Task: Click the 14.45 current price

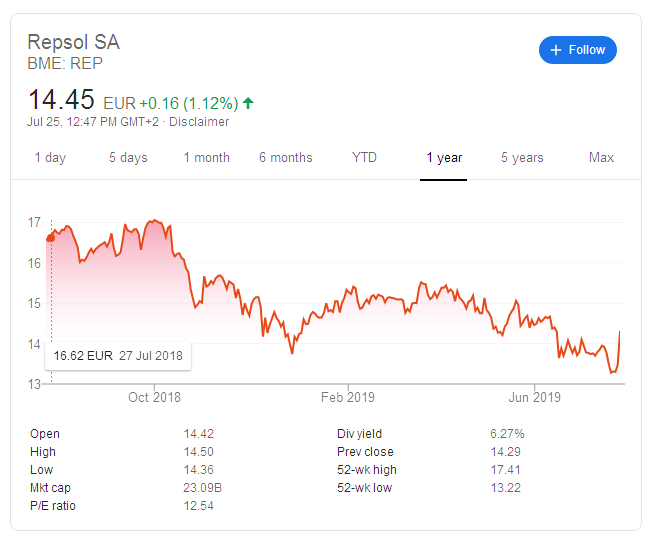Action: (61, 100)
